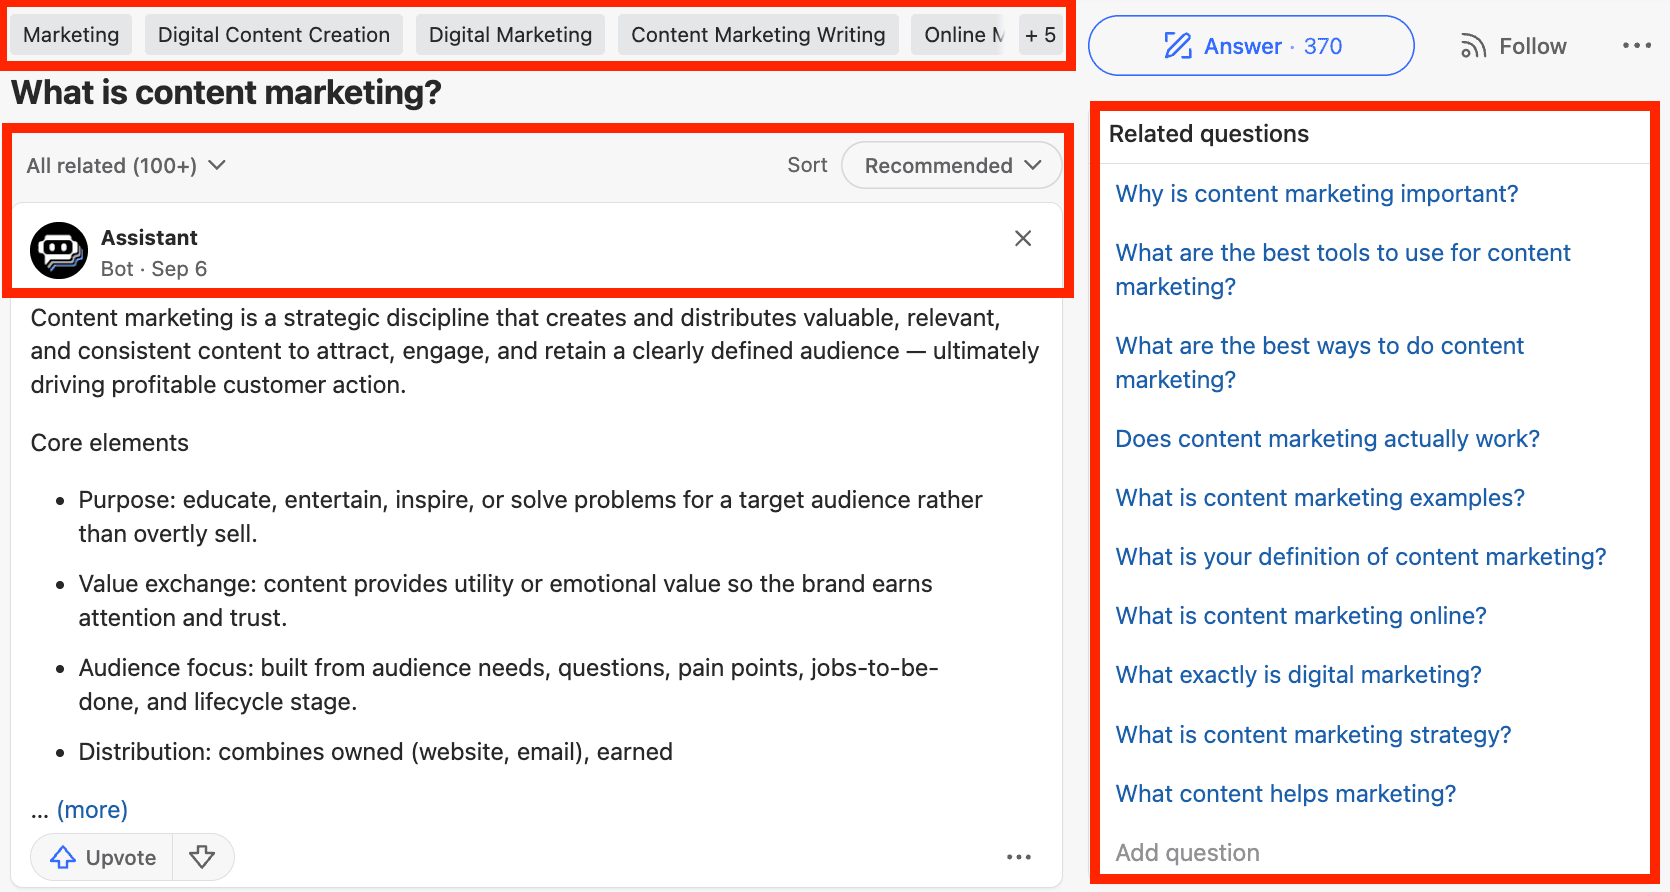Upvote the Assistant's answer
1670x892 pixels.
click(104, 857)
